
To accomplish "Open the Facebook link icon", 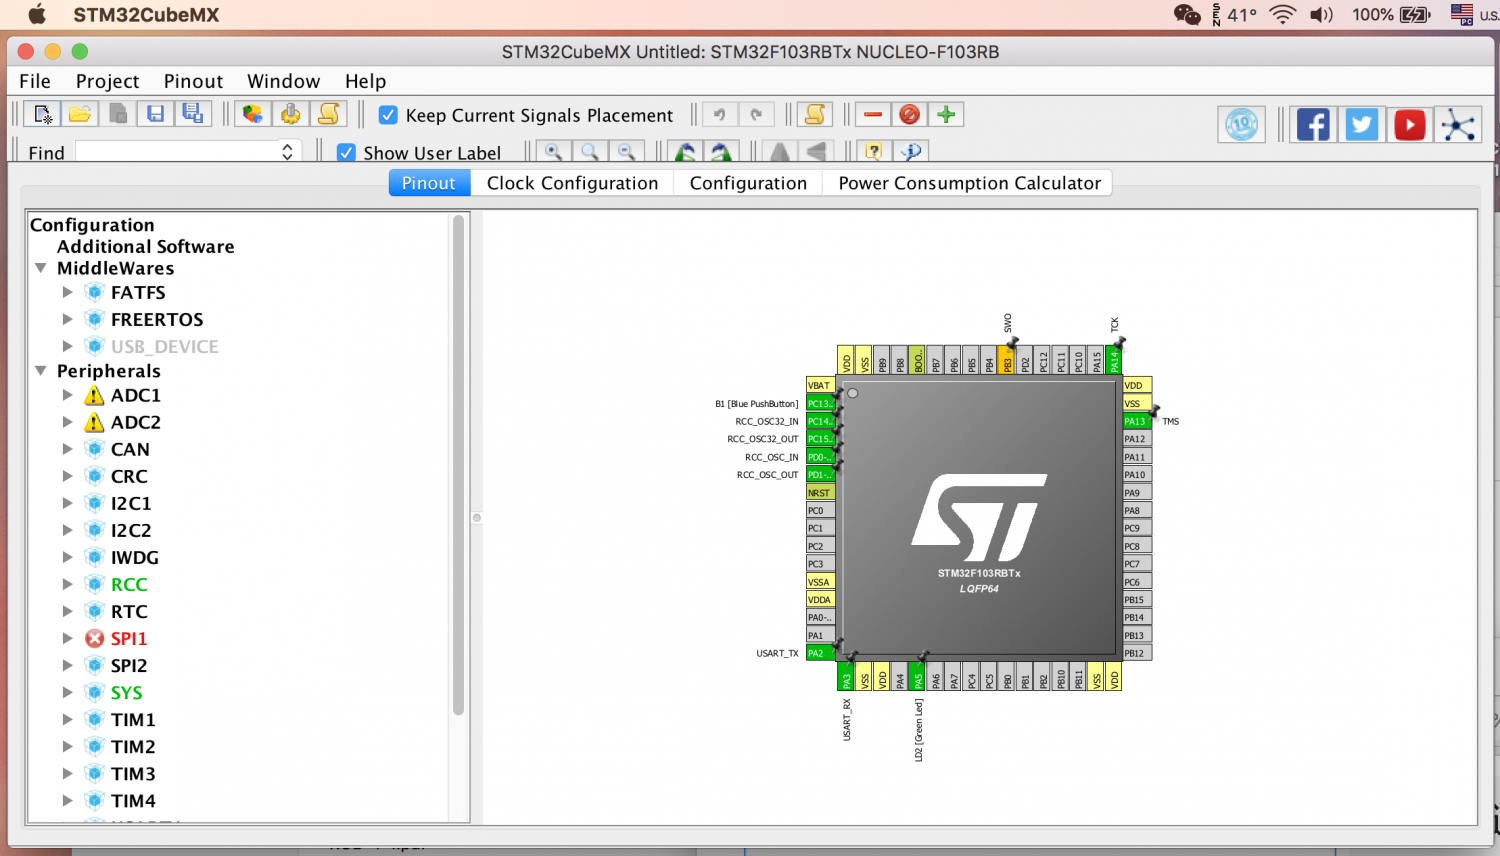I will point(1313,125).
